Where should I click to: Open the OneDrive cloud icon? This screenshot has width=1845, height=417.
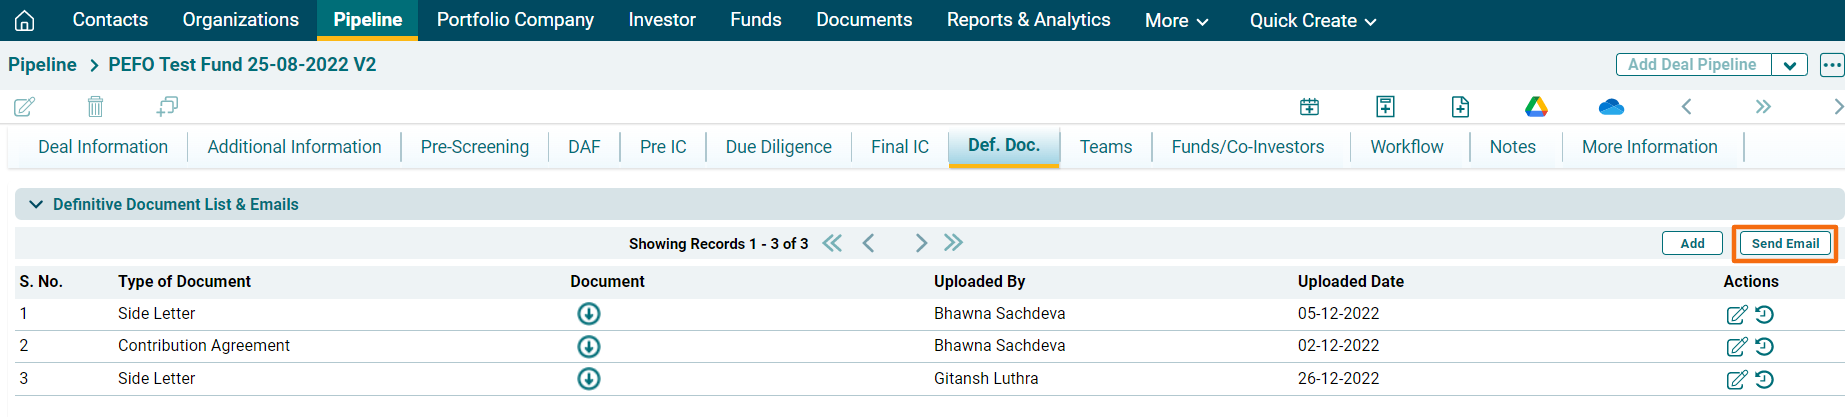[1611, 107]
